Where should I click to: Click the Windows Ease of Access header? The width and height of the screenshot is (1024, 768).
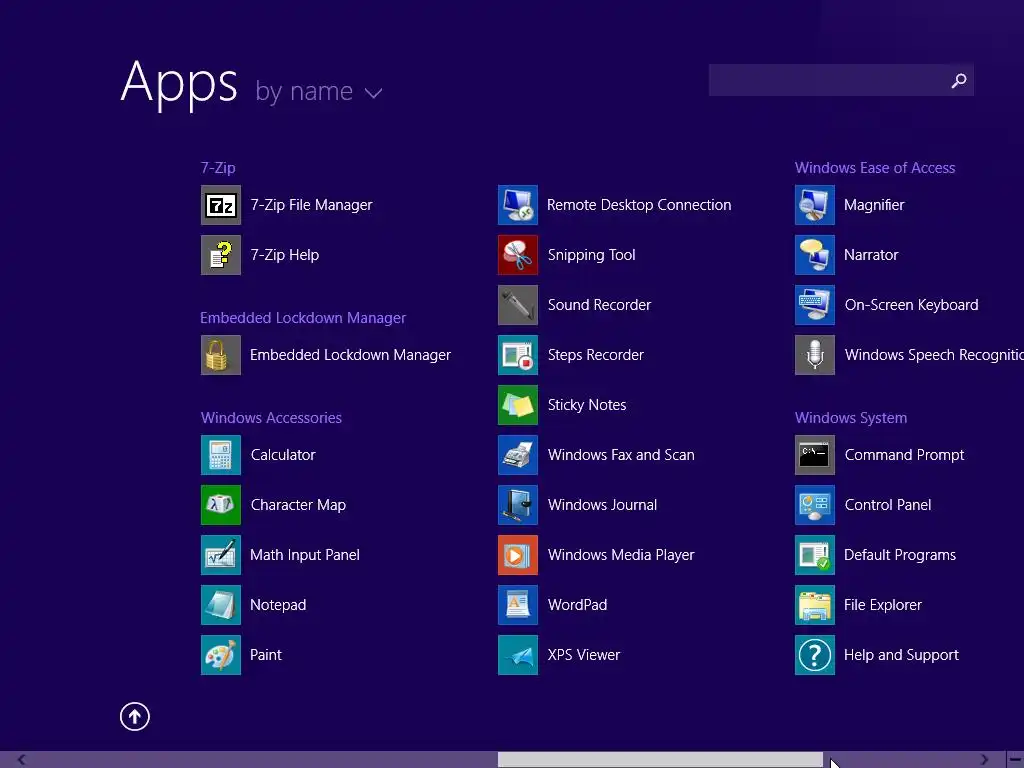pos(875,168)
